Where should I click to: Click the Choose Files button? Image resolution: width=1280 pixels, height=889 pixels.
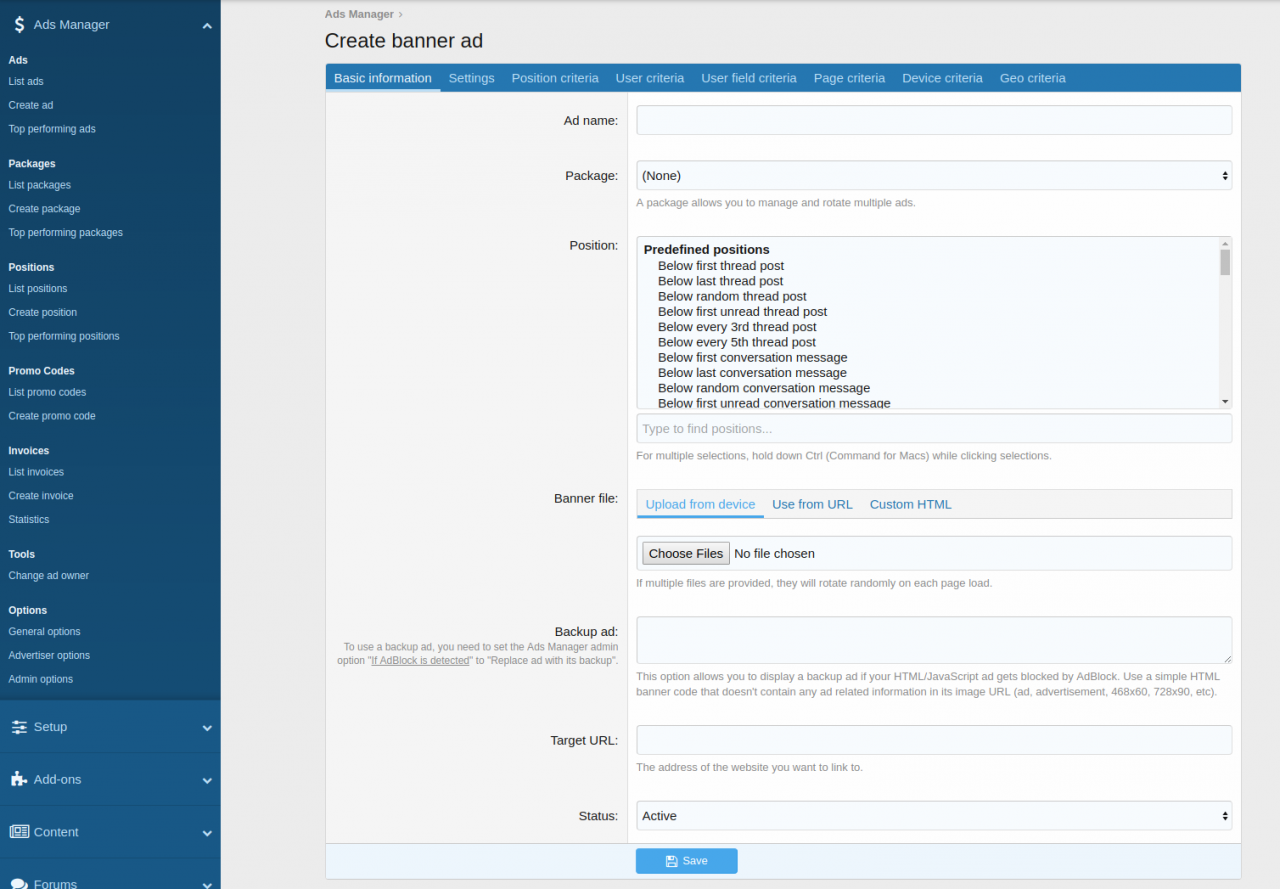685,553
